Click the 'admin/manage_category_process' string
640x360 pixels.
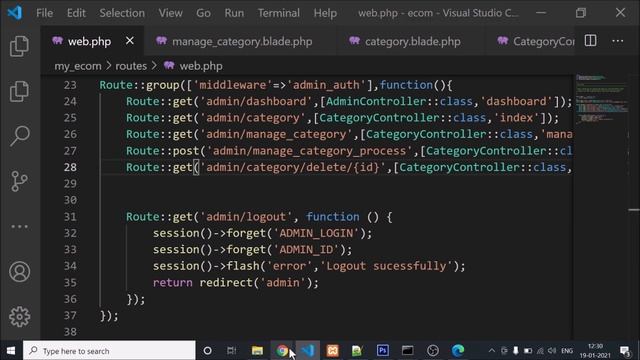(309, 151)
